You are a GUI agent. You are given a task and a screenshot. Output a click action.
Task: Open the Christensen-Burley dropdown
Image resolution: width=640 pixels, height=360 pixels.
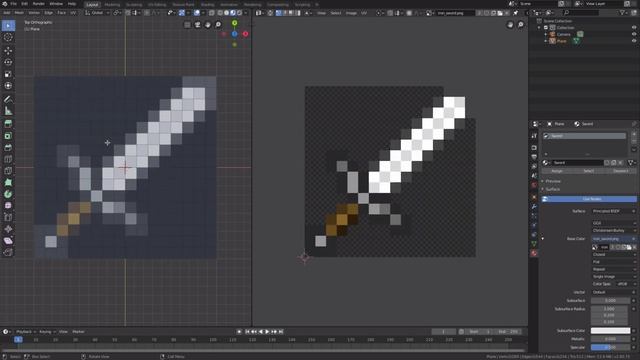613,230
